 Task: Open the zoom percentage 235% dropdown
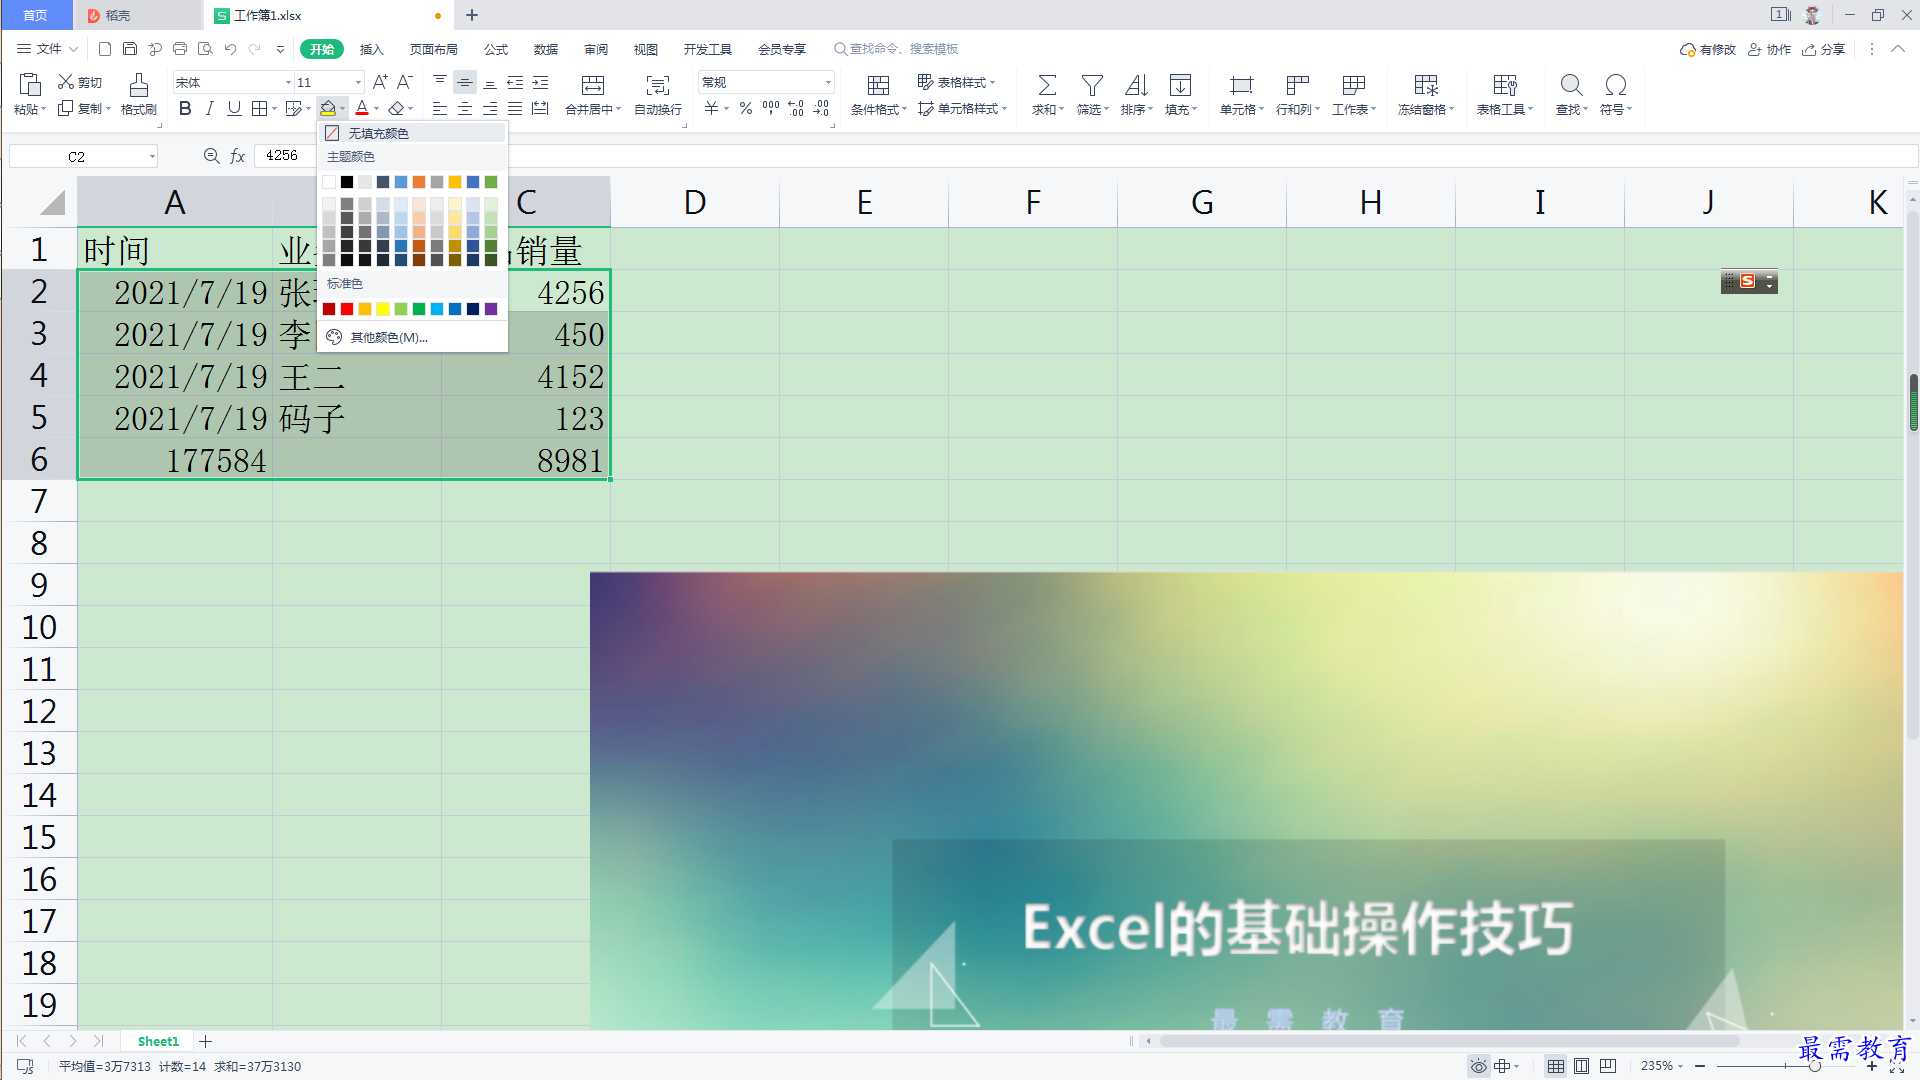tap(1662, 1066)
